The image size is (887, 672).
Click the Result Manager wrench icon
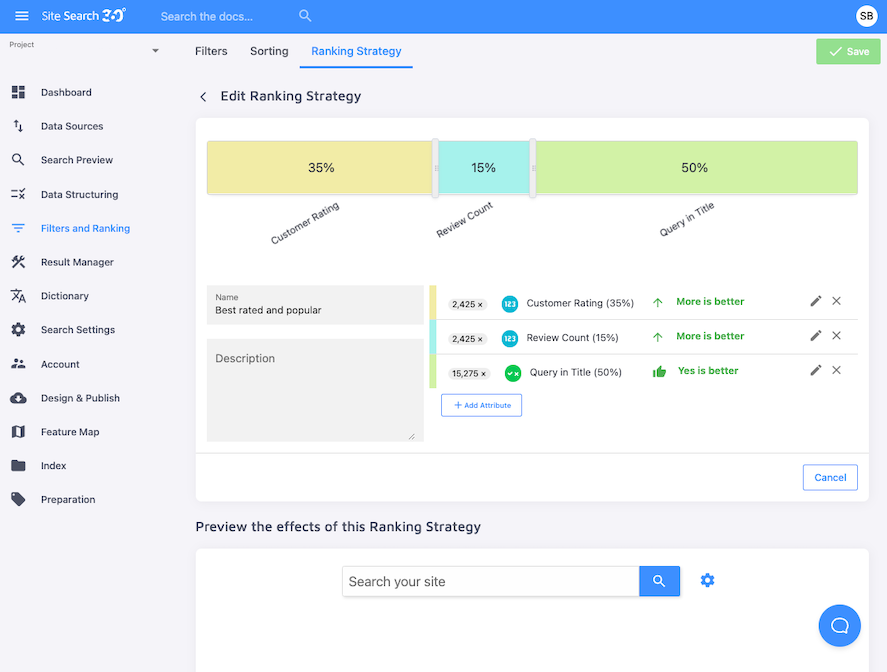tap(18, 262)
